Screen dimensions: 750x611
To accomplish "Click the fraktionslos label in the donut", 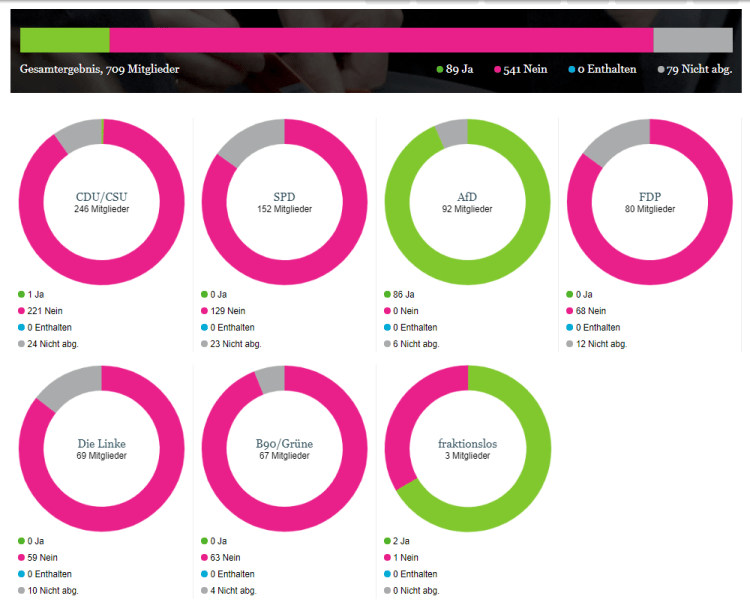I will (467, 443).
